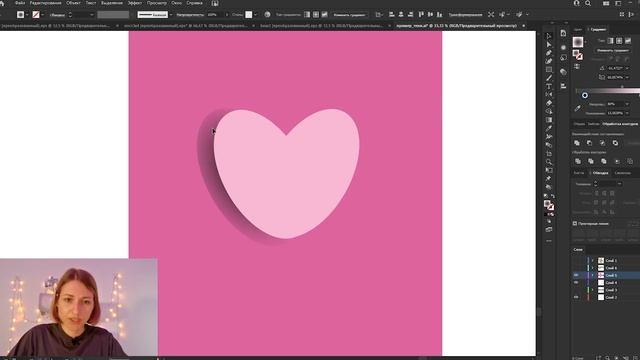Click the Merge pathfinder icon

click(x=604, y=161)
